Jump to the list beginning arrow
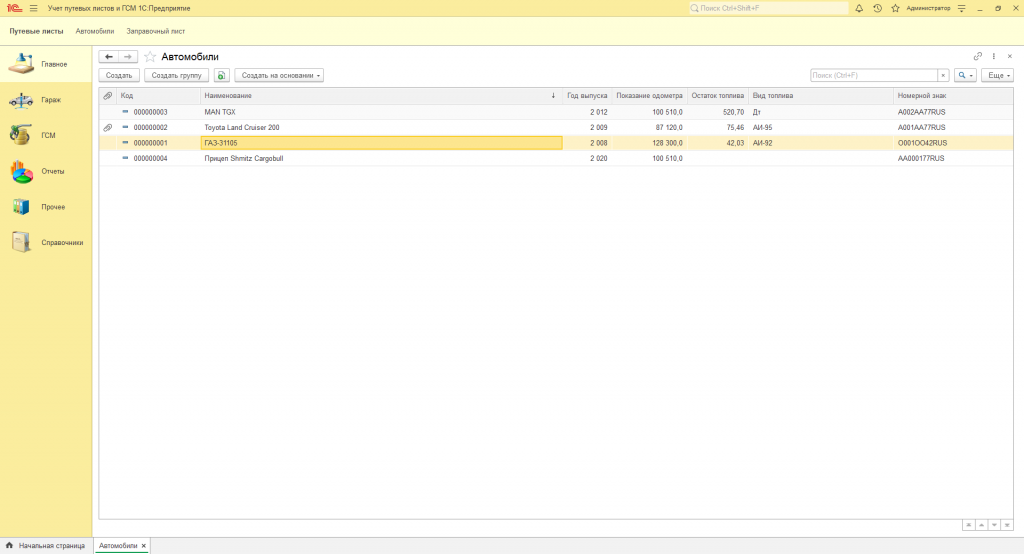 968,525
